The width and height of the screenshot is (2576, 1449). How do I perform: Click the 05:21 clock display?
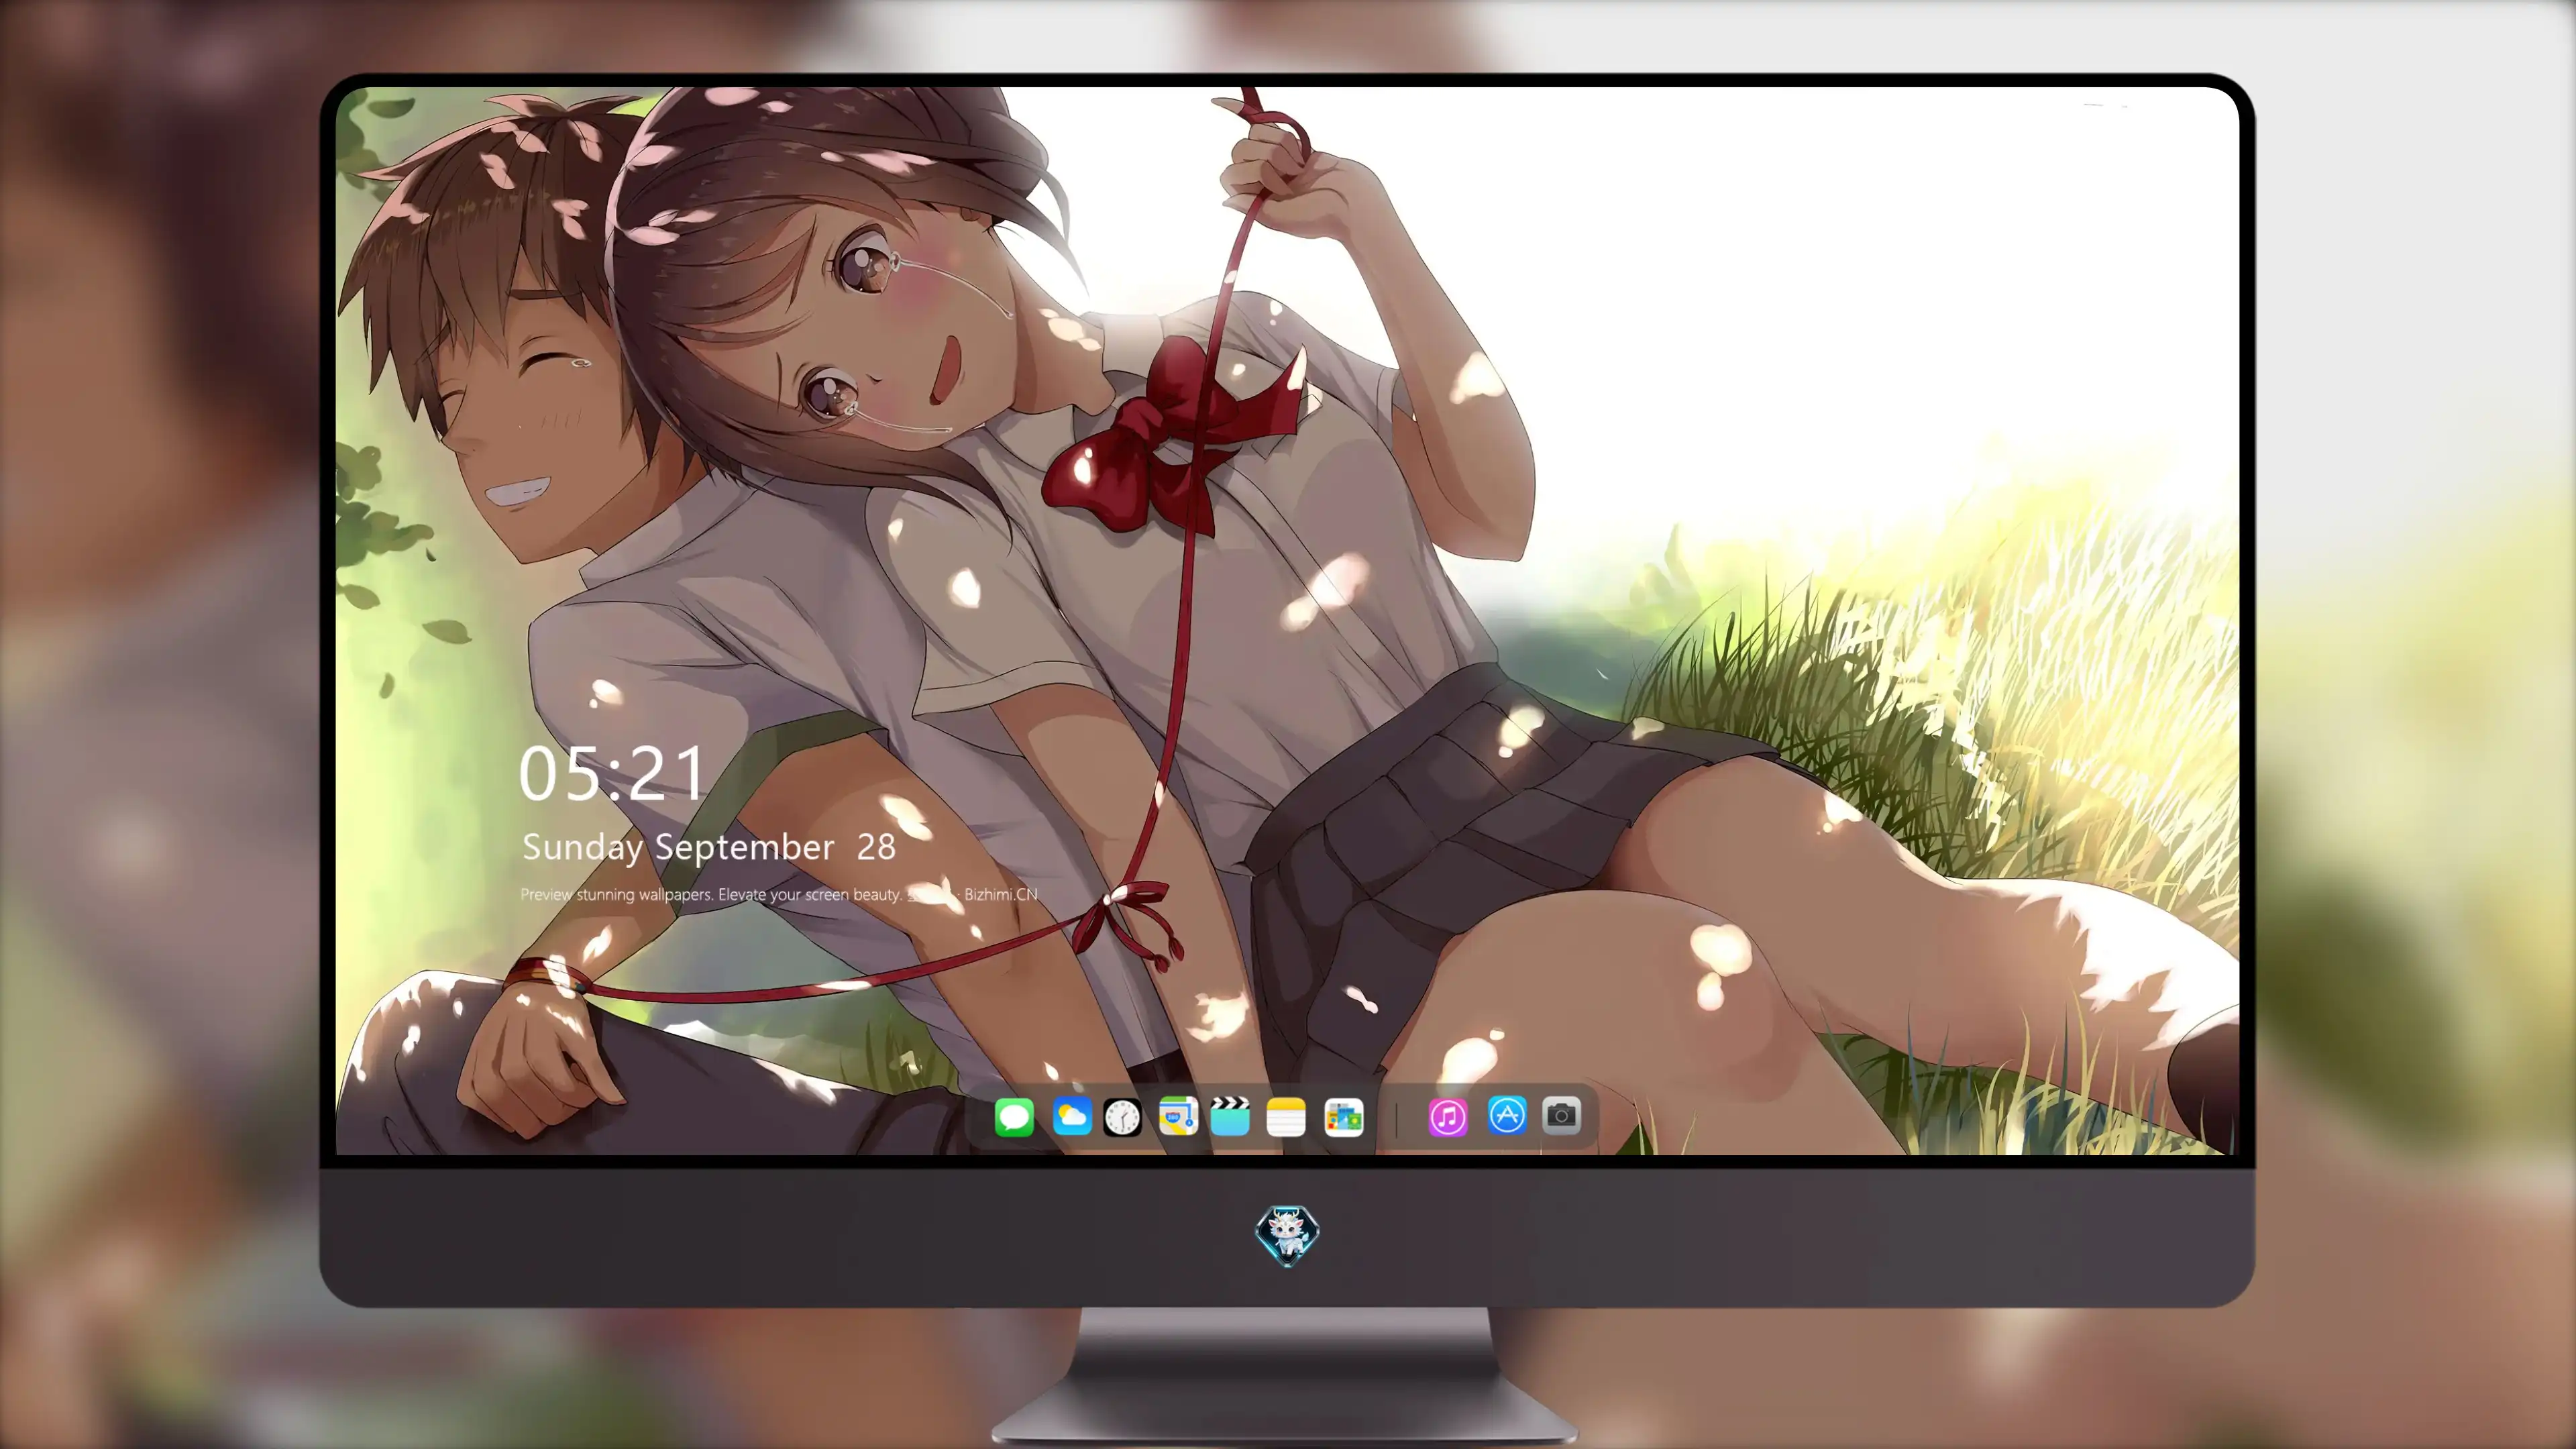coord(612,774)
